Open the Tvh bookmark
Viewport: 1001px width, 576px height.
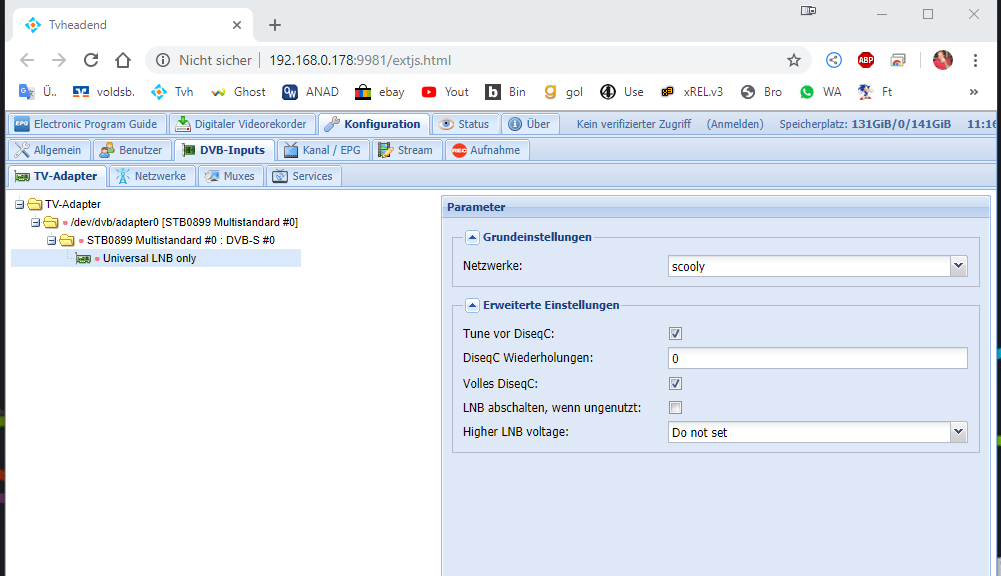[172, 92]
